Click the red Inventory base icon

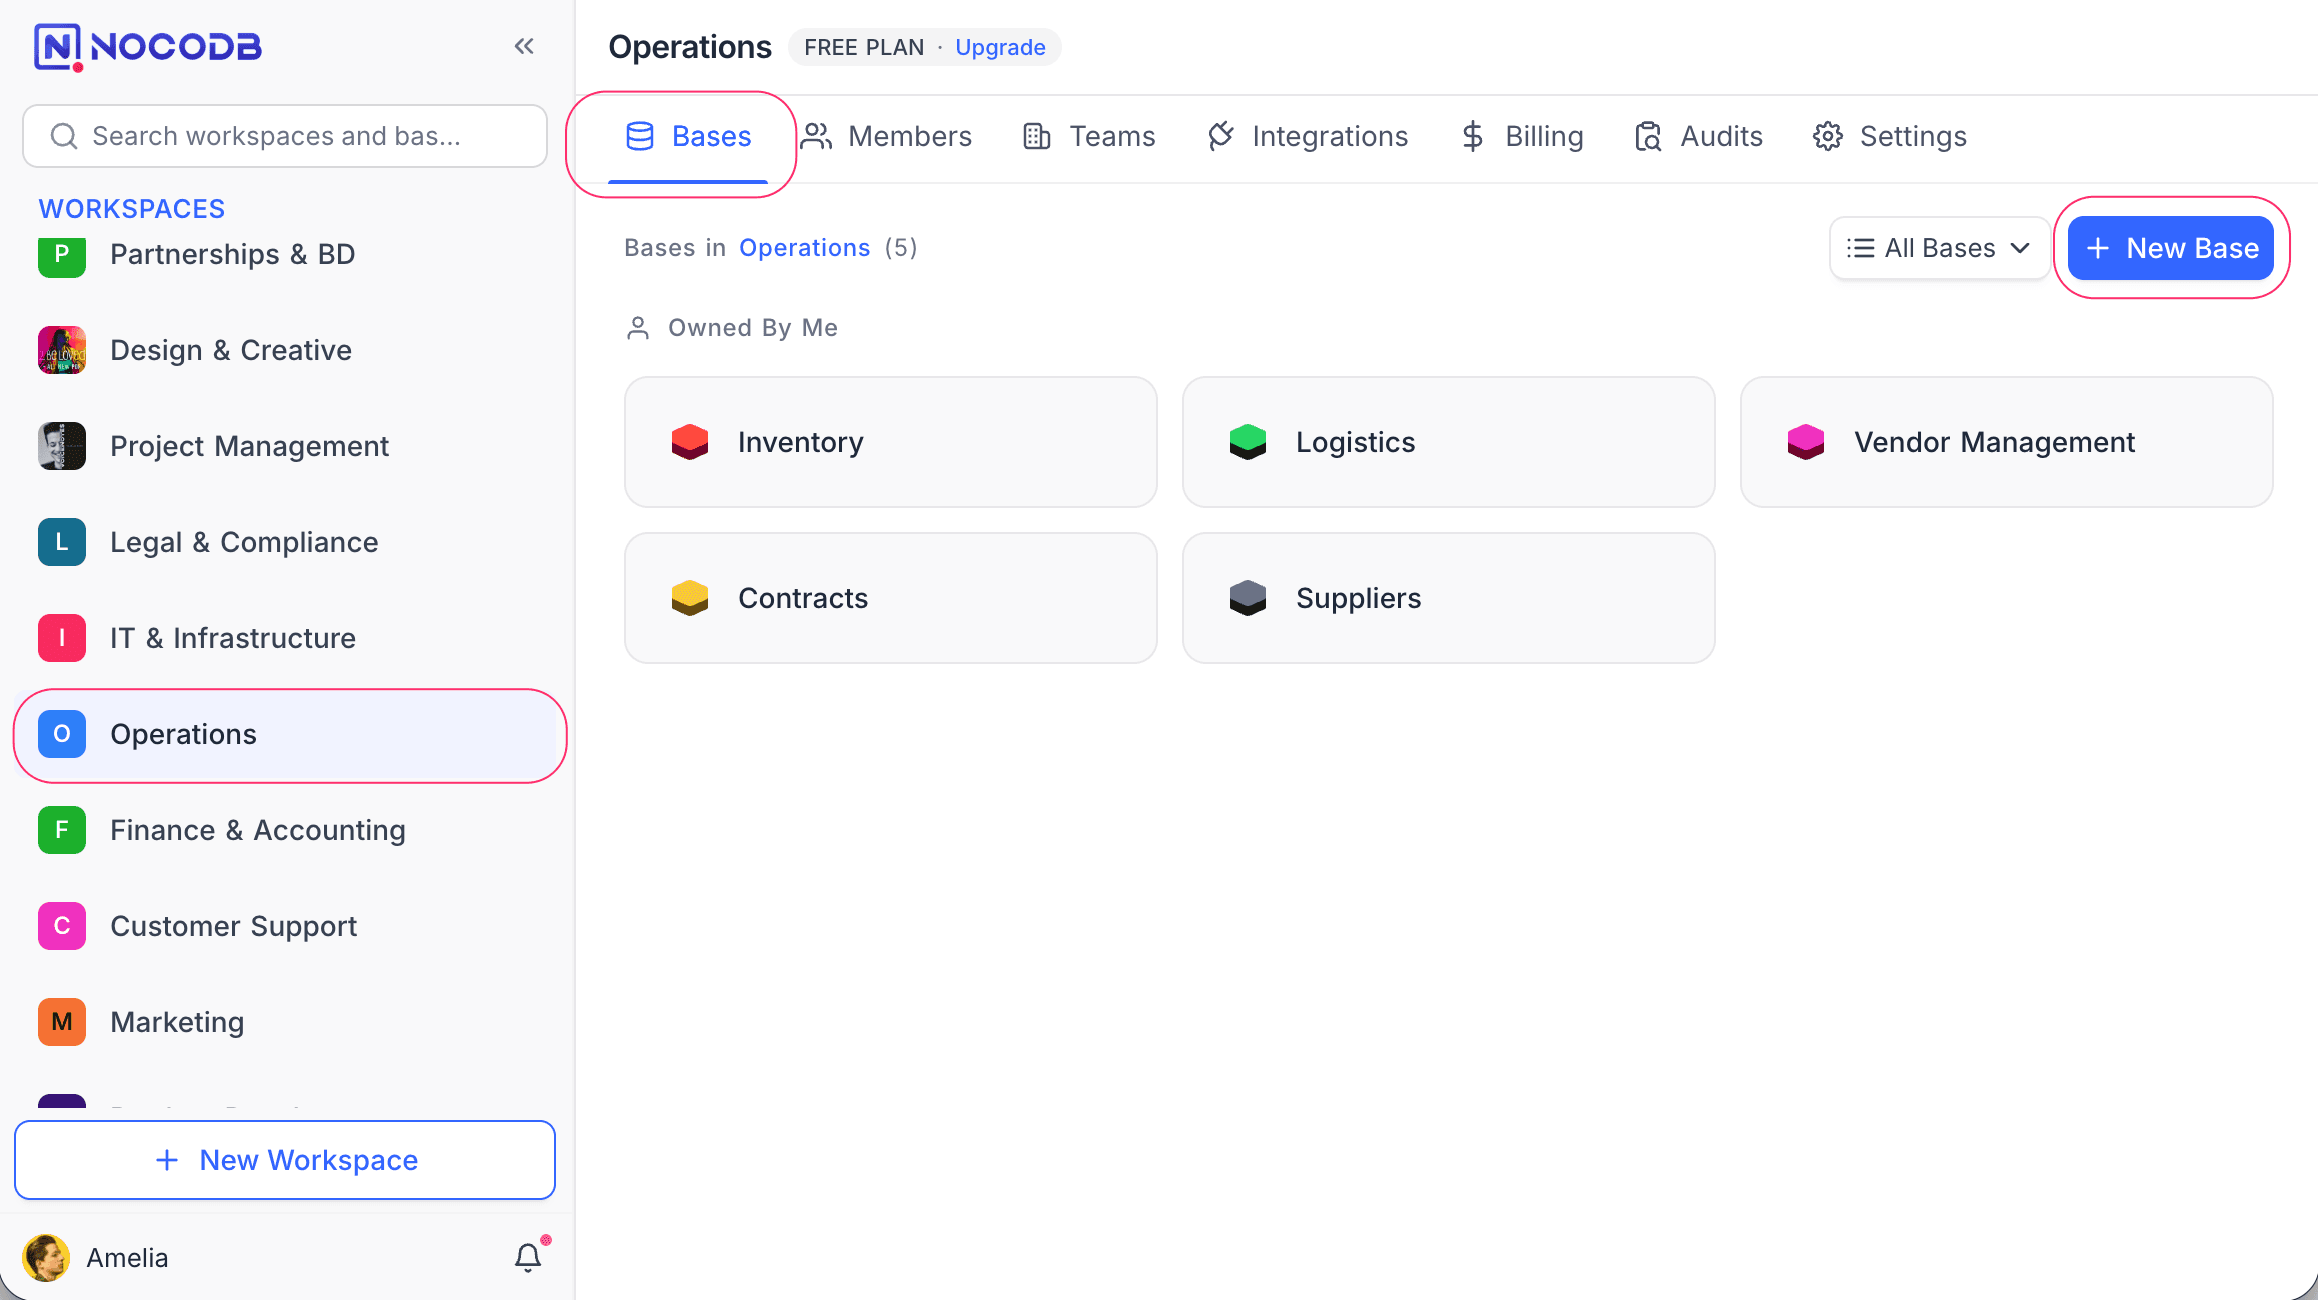(x=690, y=442)
